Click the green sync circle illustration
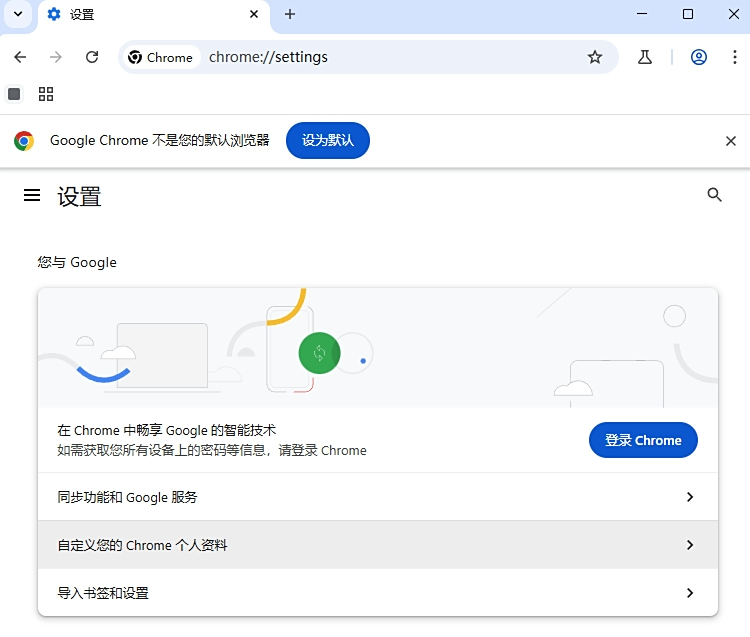Image resolution: width=750 pixels, height=637 pixels. point(319,353)
